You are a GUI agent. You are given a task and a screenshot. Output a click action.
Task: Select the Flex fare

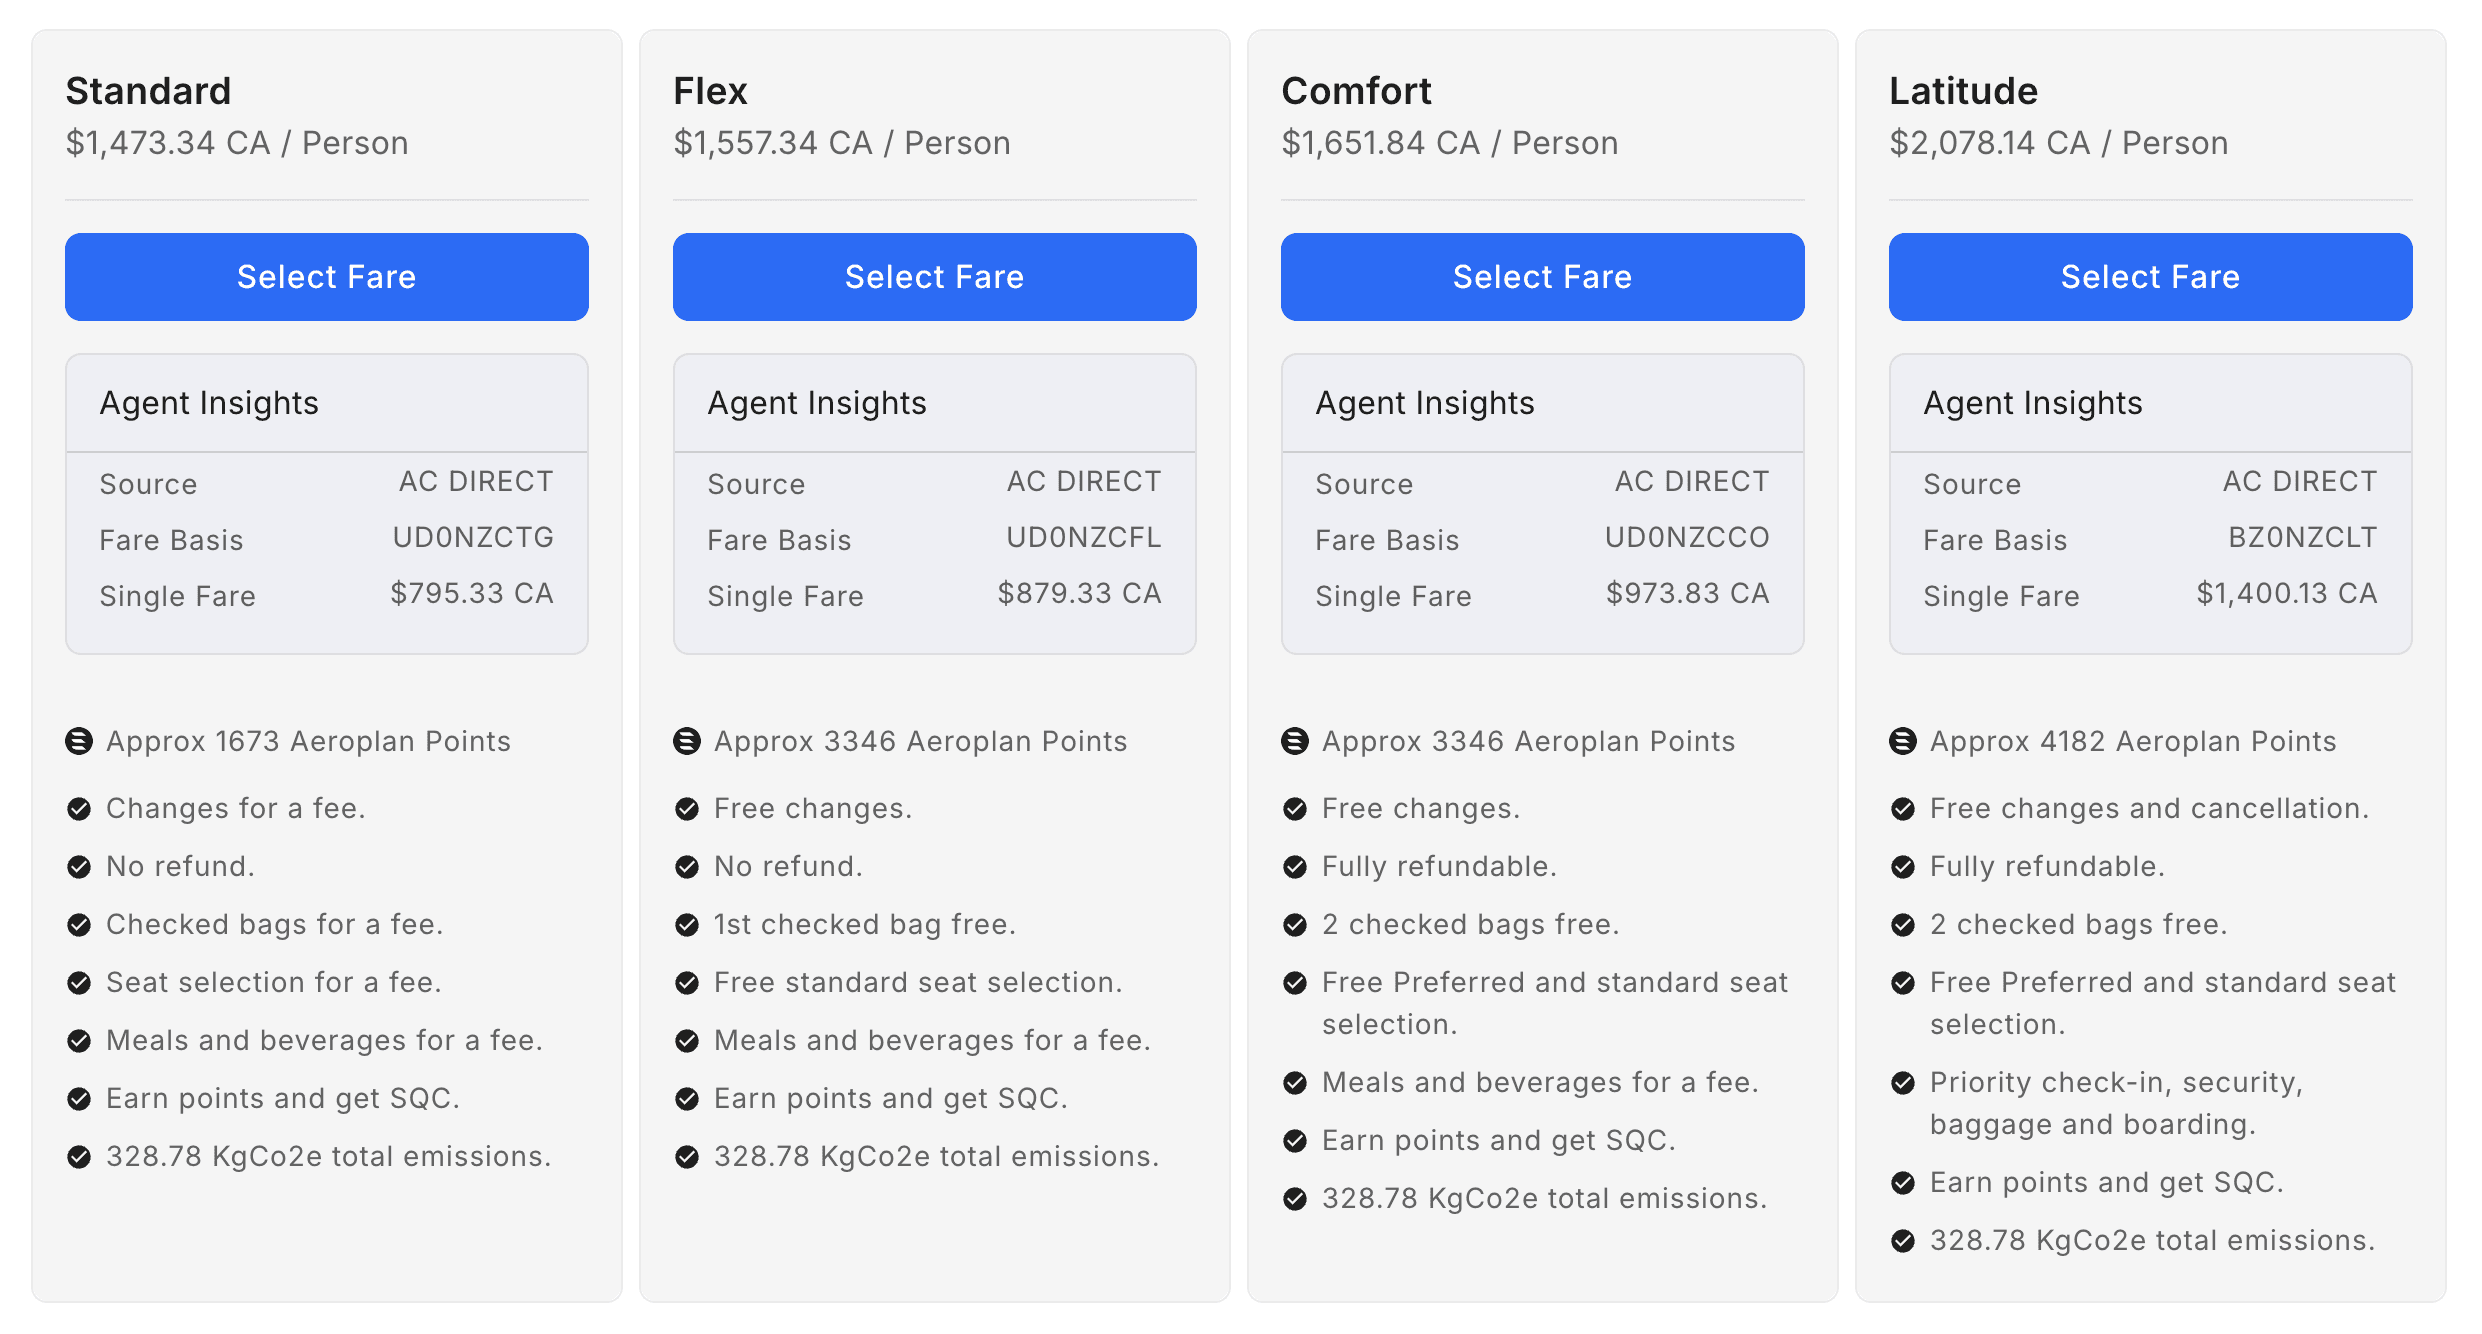point(934,277)
